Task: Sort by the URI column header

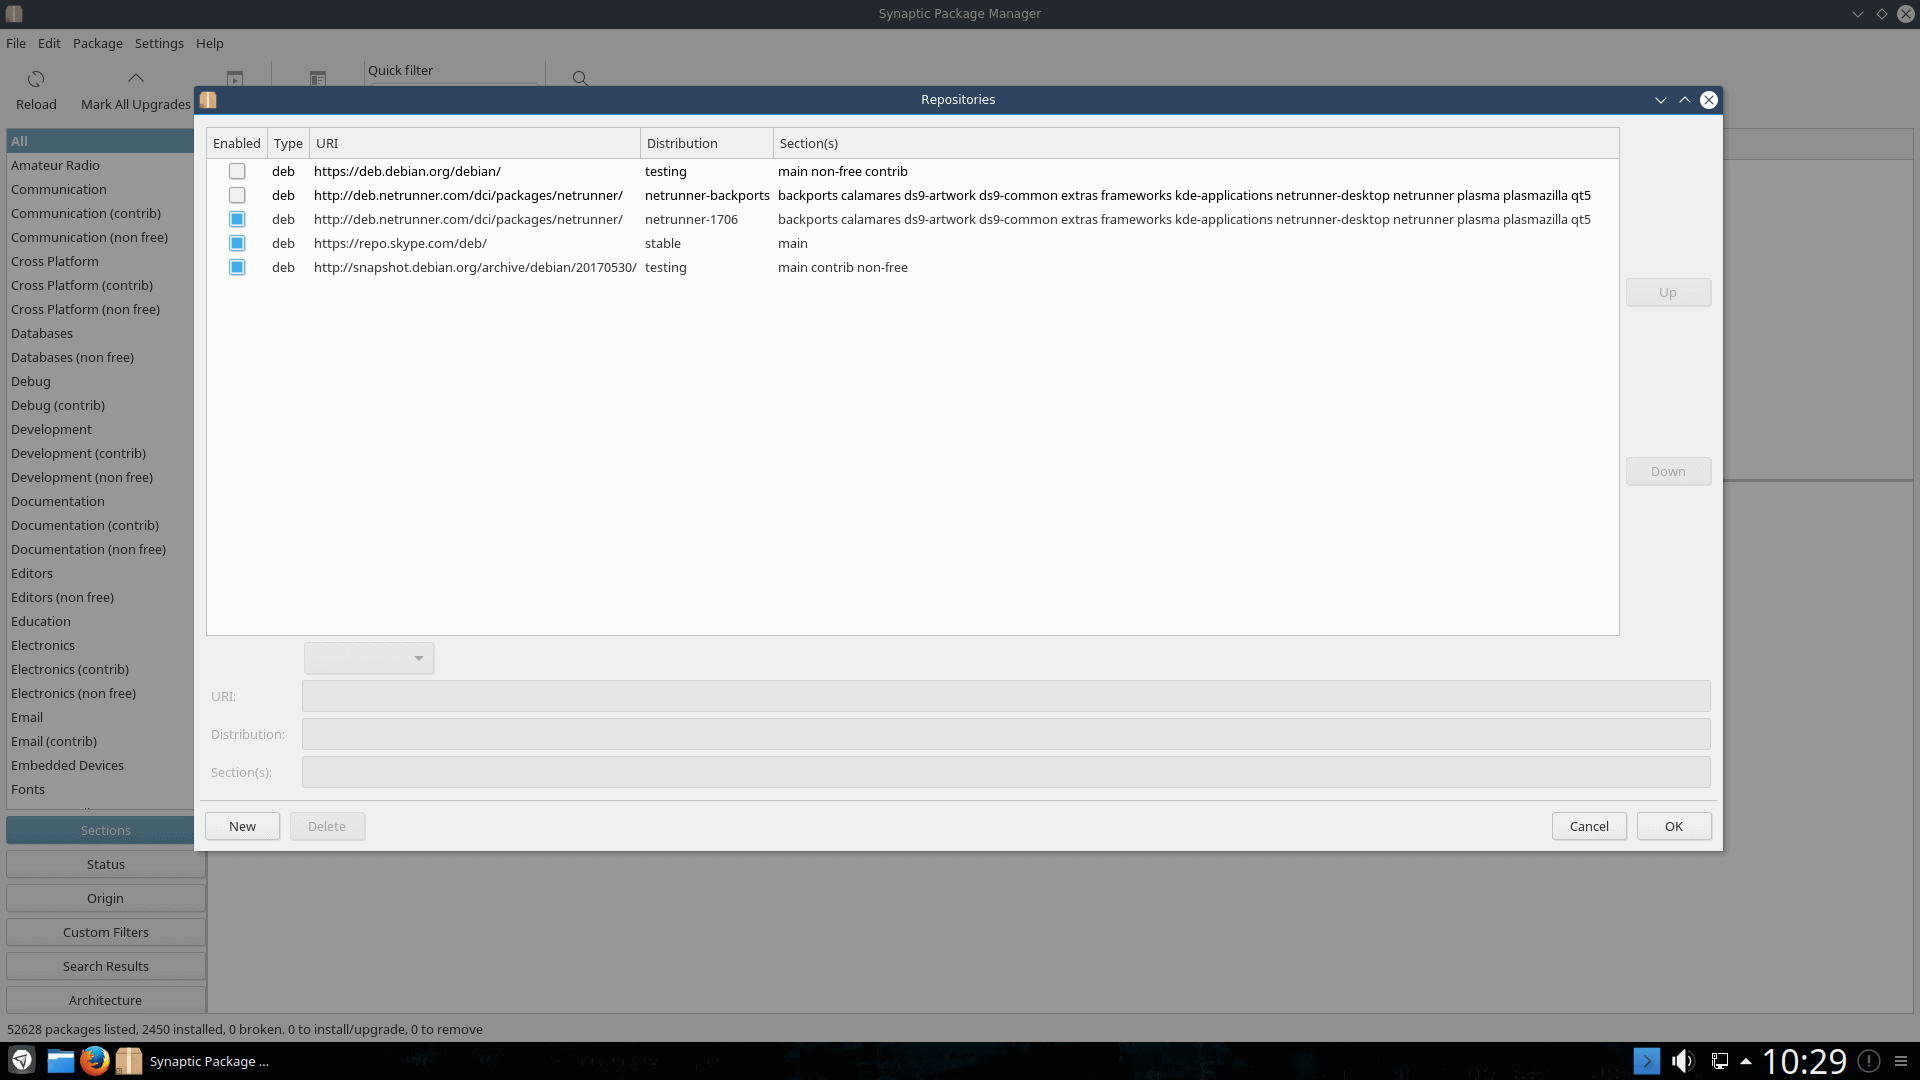Action: click(475, 143)
